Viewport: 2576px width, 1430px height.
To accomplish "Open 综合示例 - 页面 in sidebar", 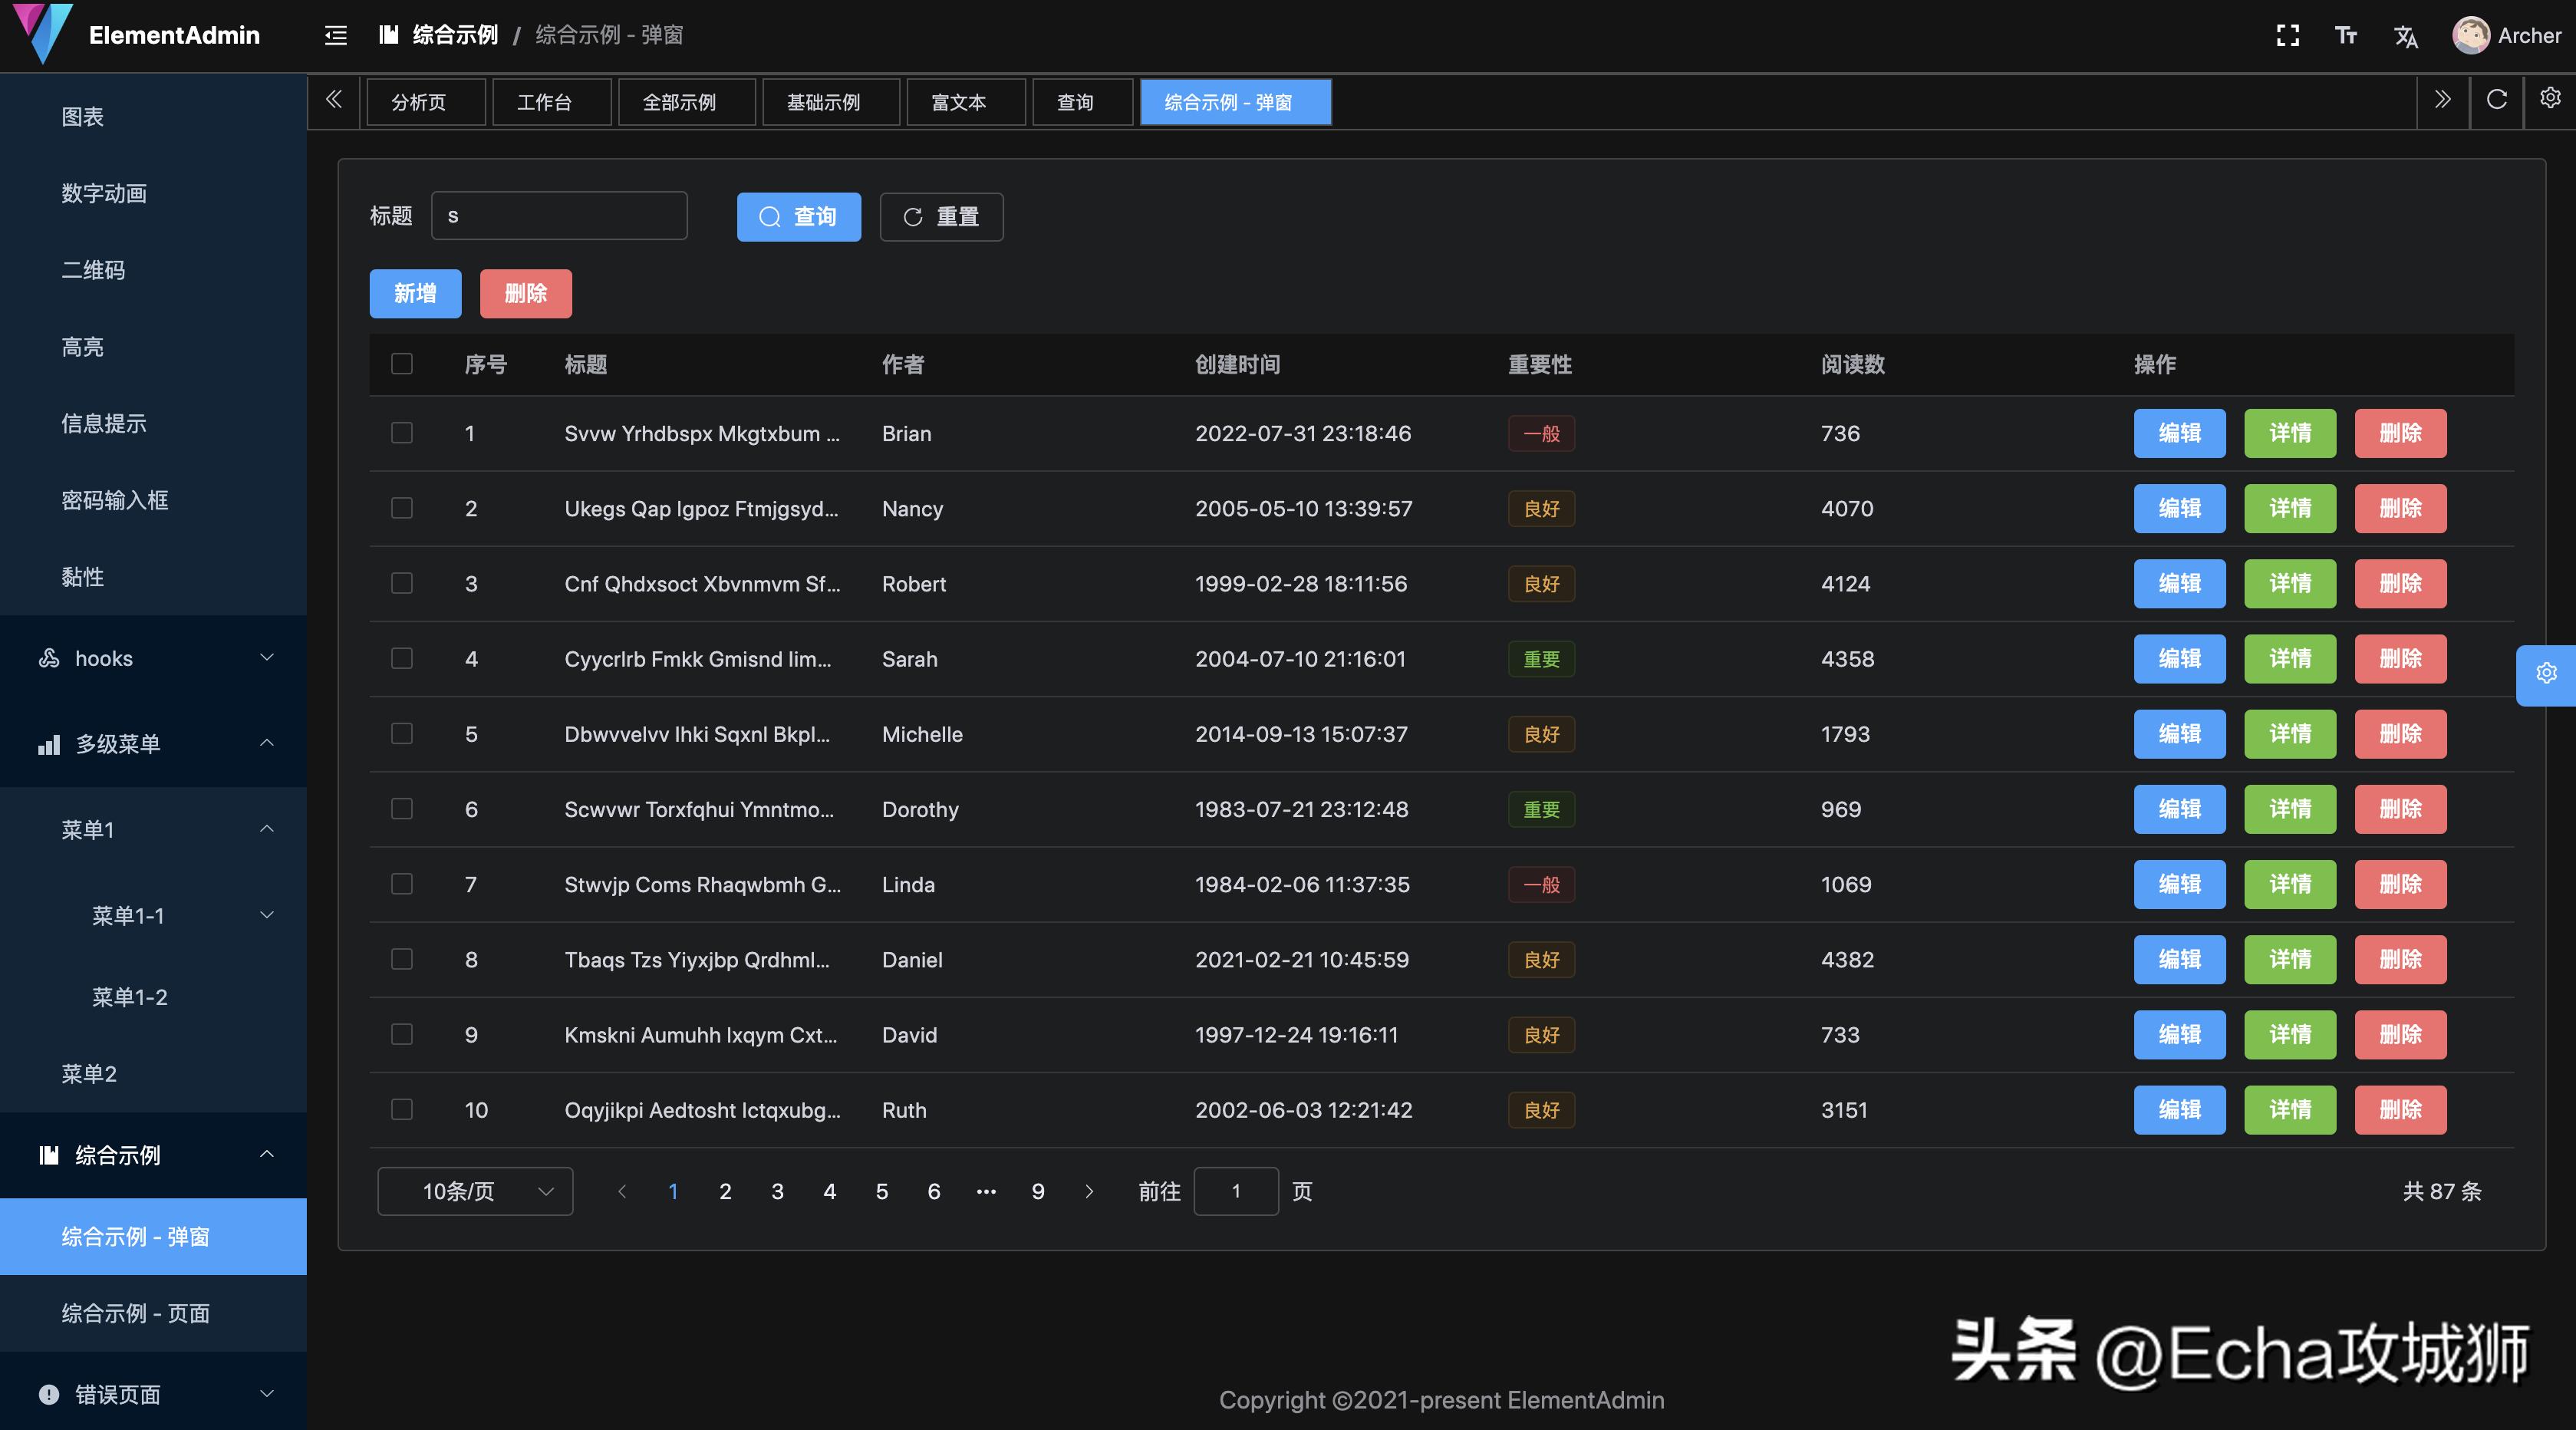I will (x=136, y=1313).
